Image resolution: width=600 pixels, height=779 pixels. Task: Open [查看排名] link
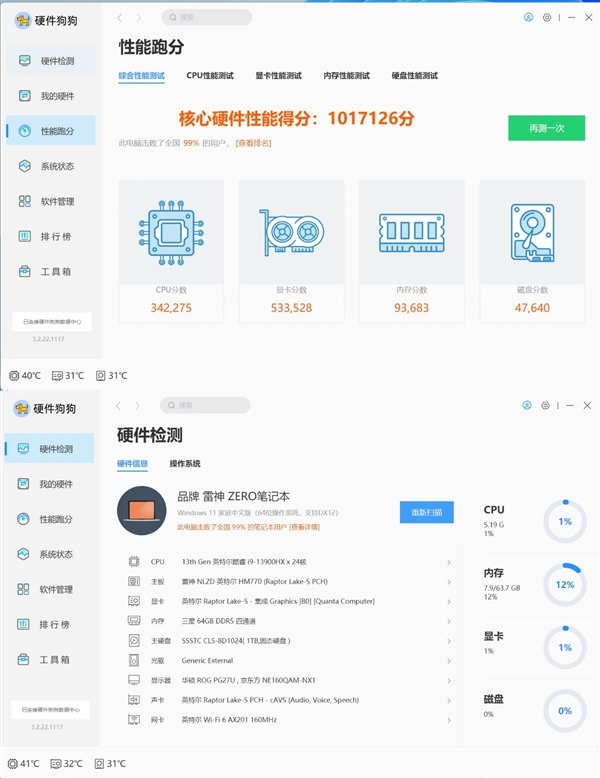tap(253, 143)
